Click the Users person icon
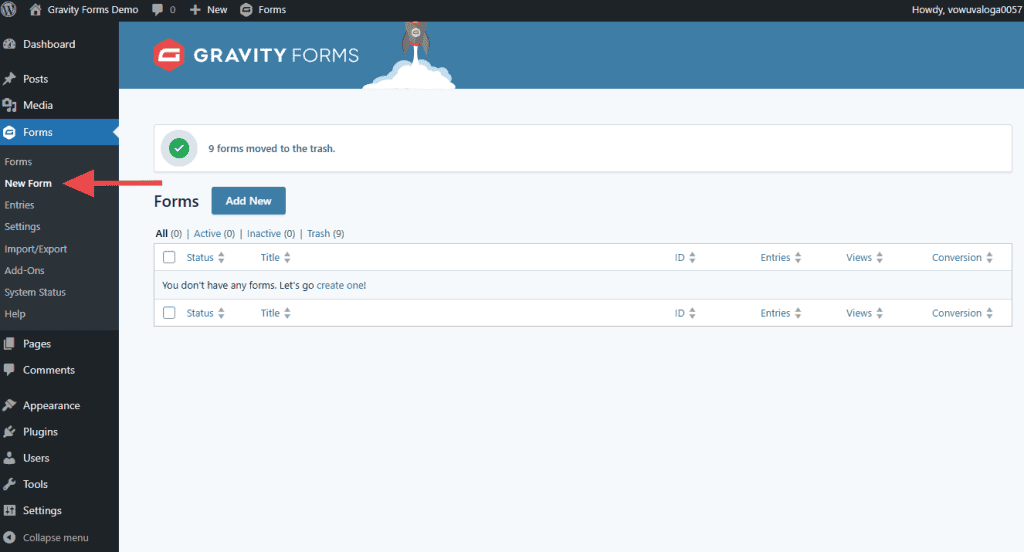 point(9,458)
